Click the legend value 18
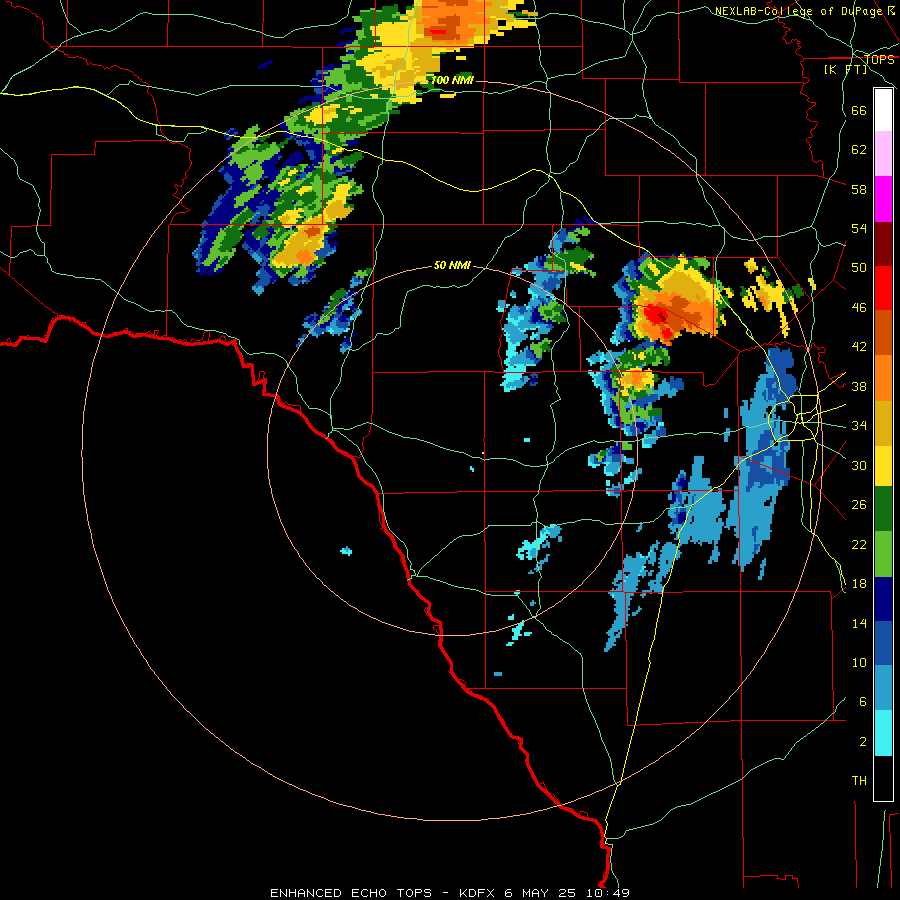Viewport: 900px width, 900px height. pyautogui.click(x=859, y=584)
